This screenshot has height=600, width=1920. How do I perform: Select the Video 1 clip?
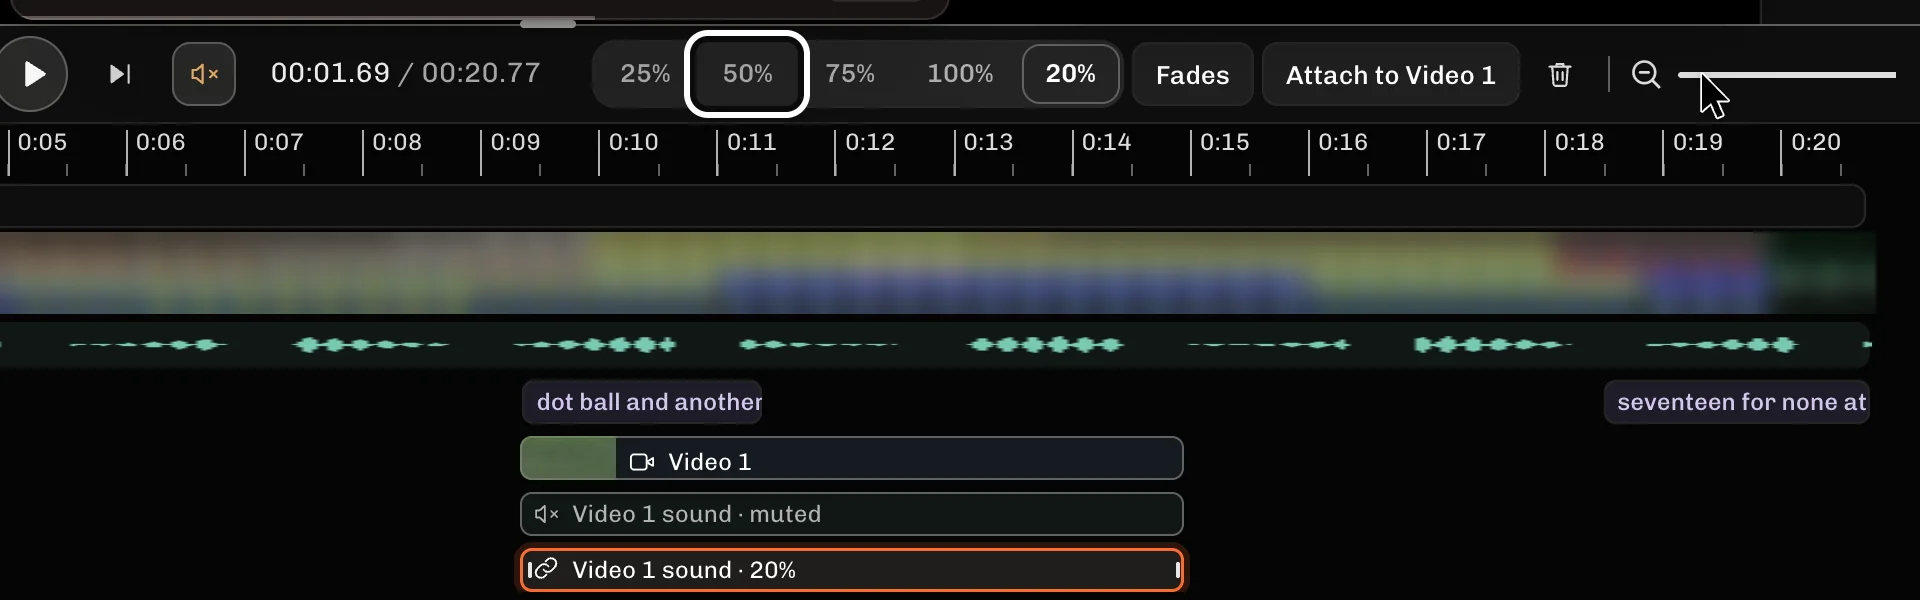(852, 459)
